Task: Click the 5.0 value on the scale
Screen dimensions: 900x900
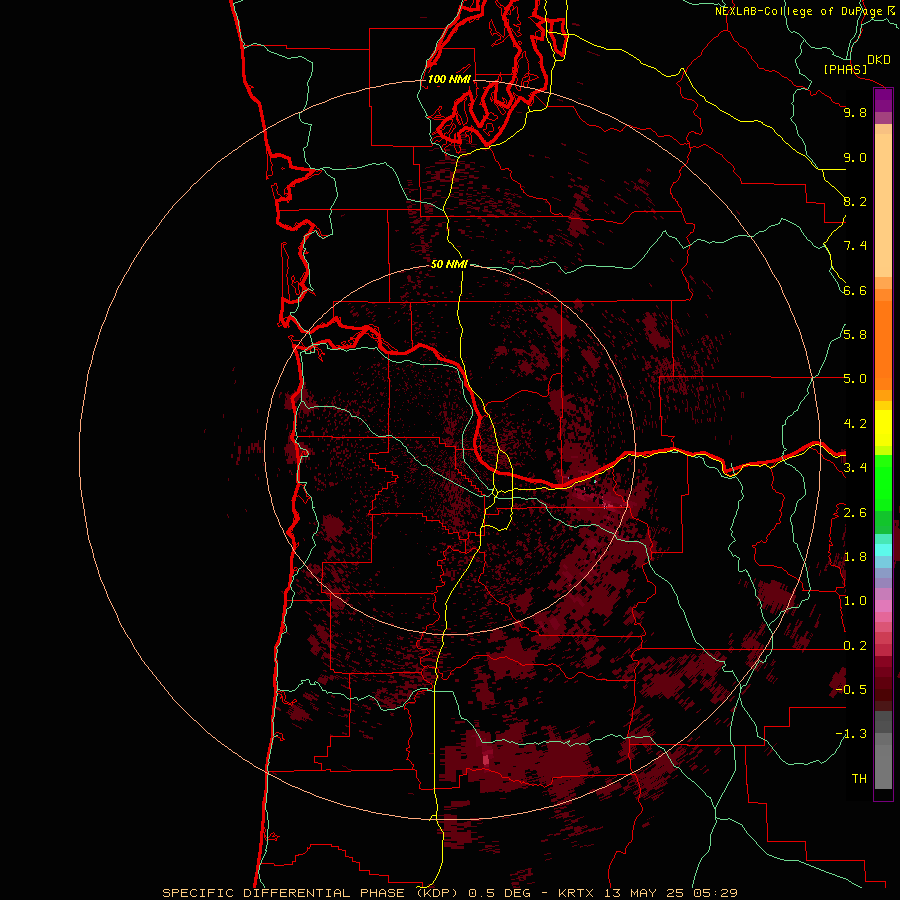Action: tap(855, 379)
